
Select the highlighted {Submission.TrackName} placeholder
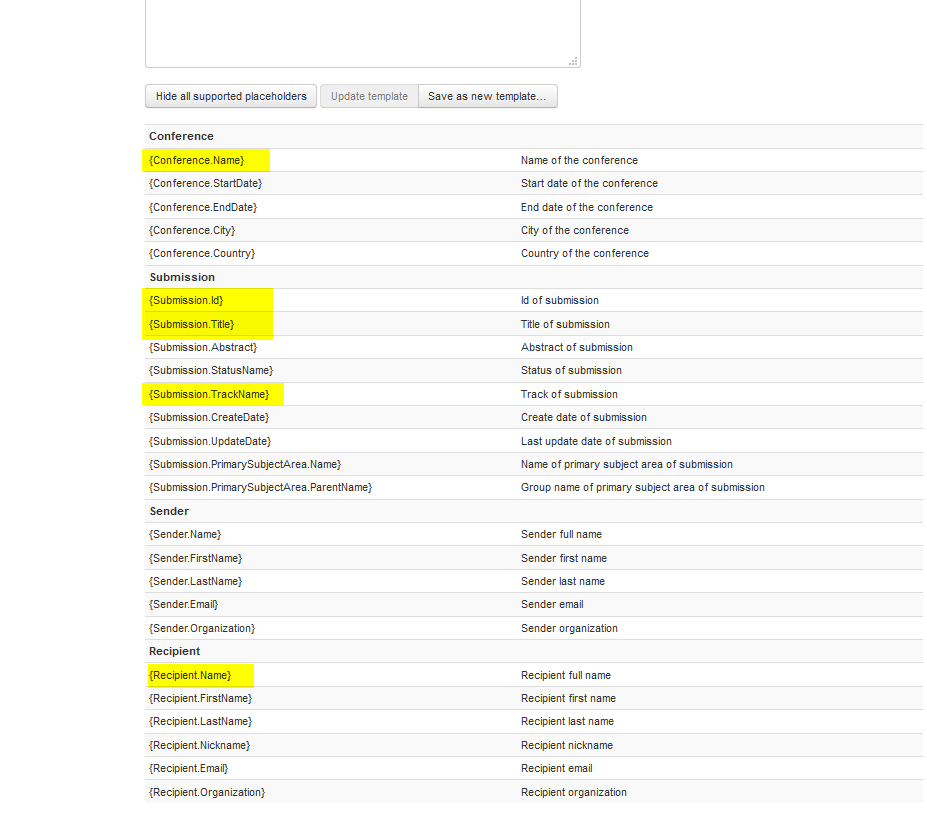click(209, 394)
